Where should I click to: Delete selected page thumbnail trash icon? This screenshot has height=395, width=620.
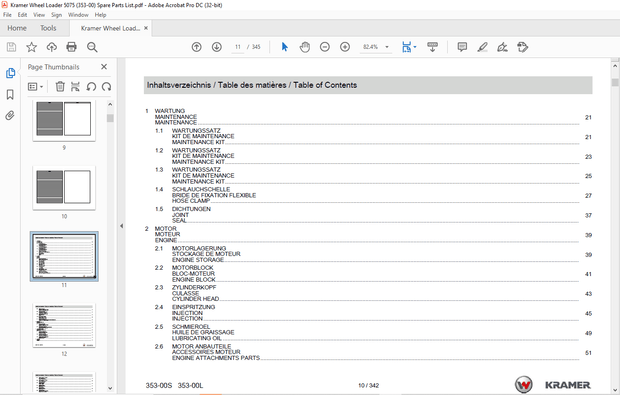click(60, 86)
